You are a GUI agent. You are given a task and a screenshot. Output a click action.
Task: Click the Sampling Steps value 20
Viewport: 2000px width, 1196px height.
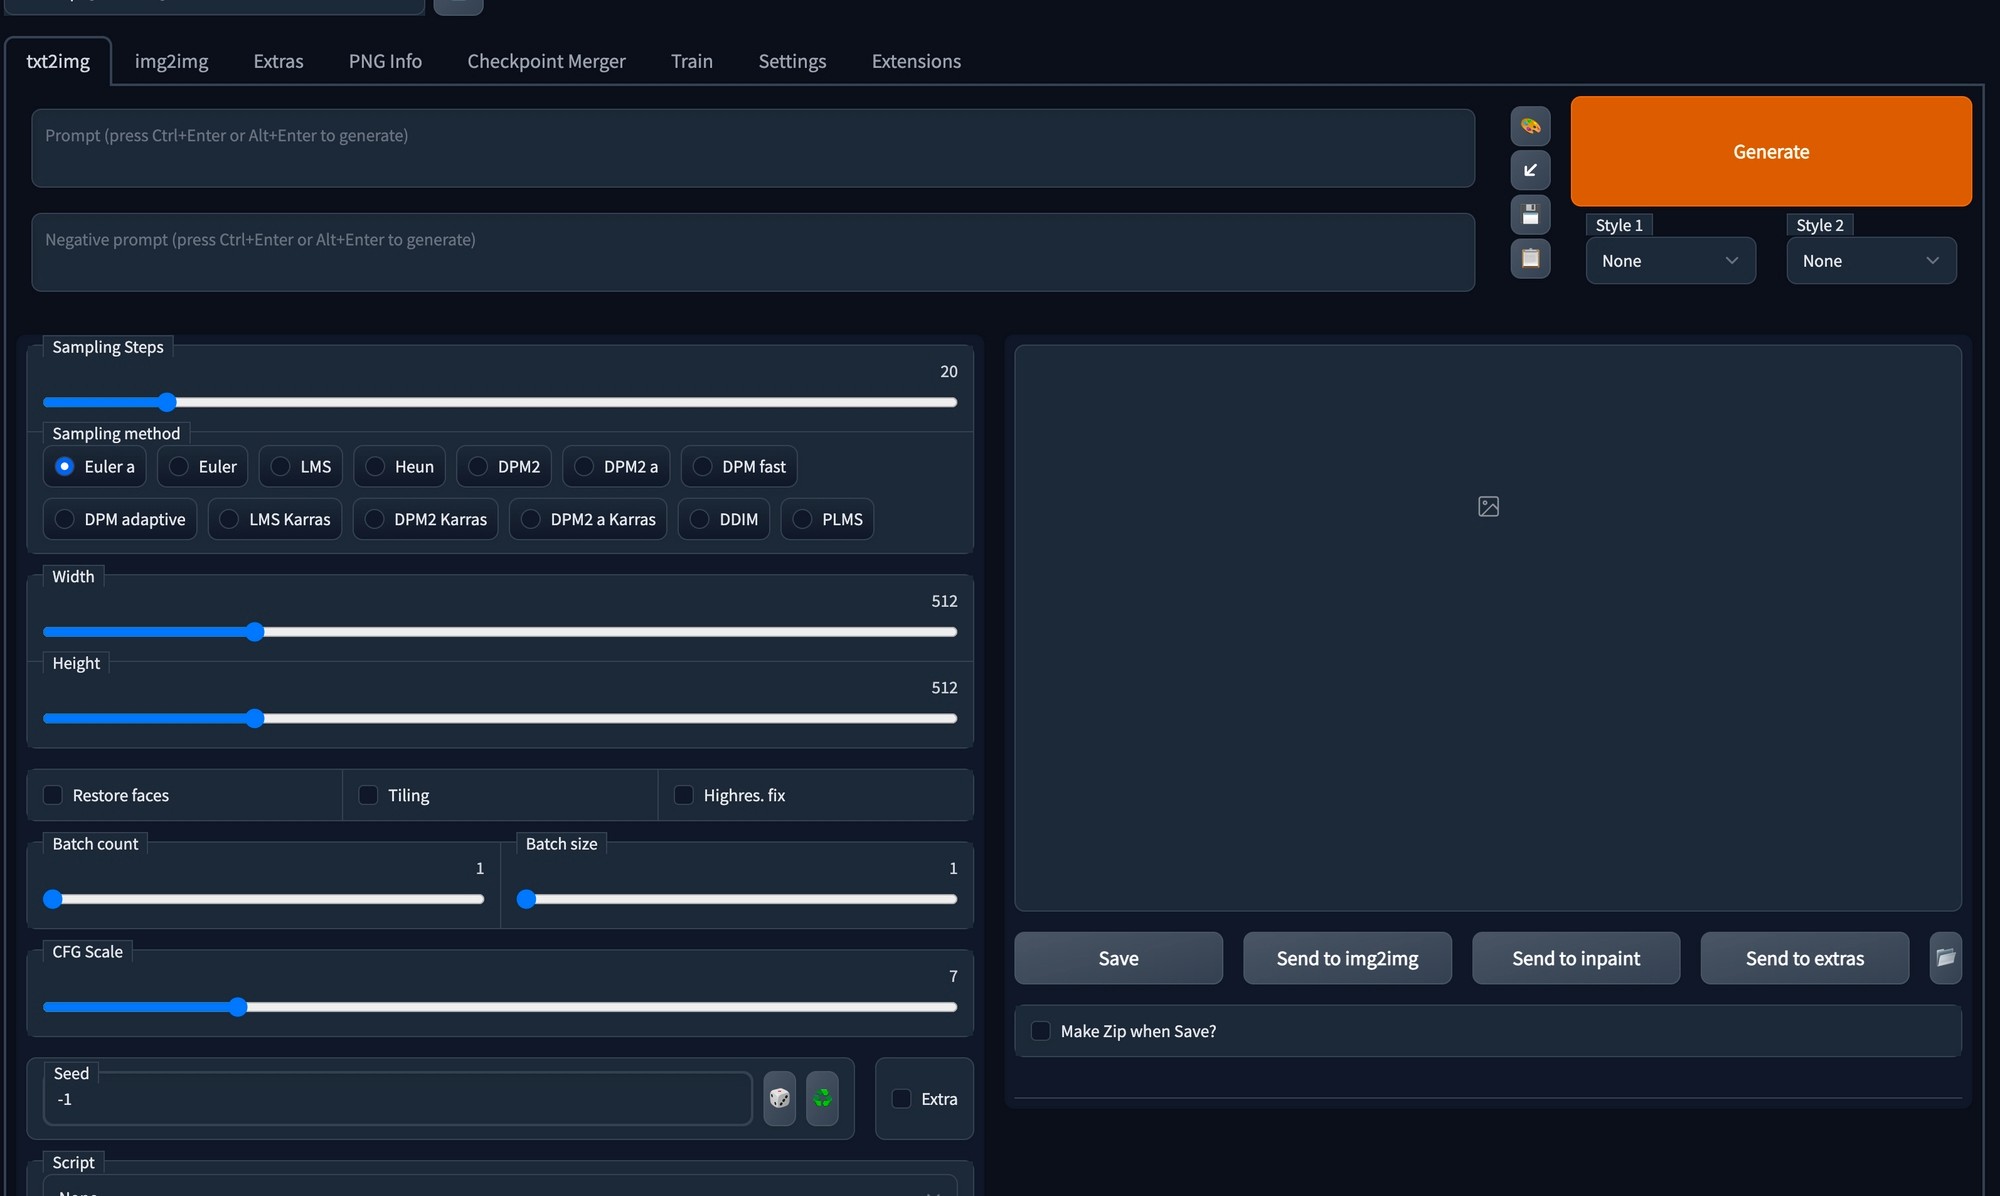(948, 371)
